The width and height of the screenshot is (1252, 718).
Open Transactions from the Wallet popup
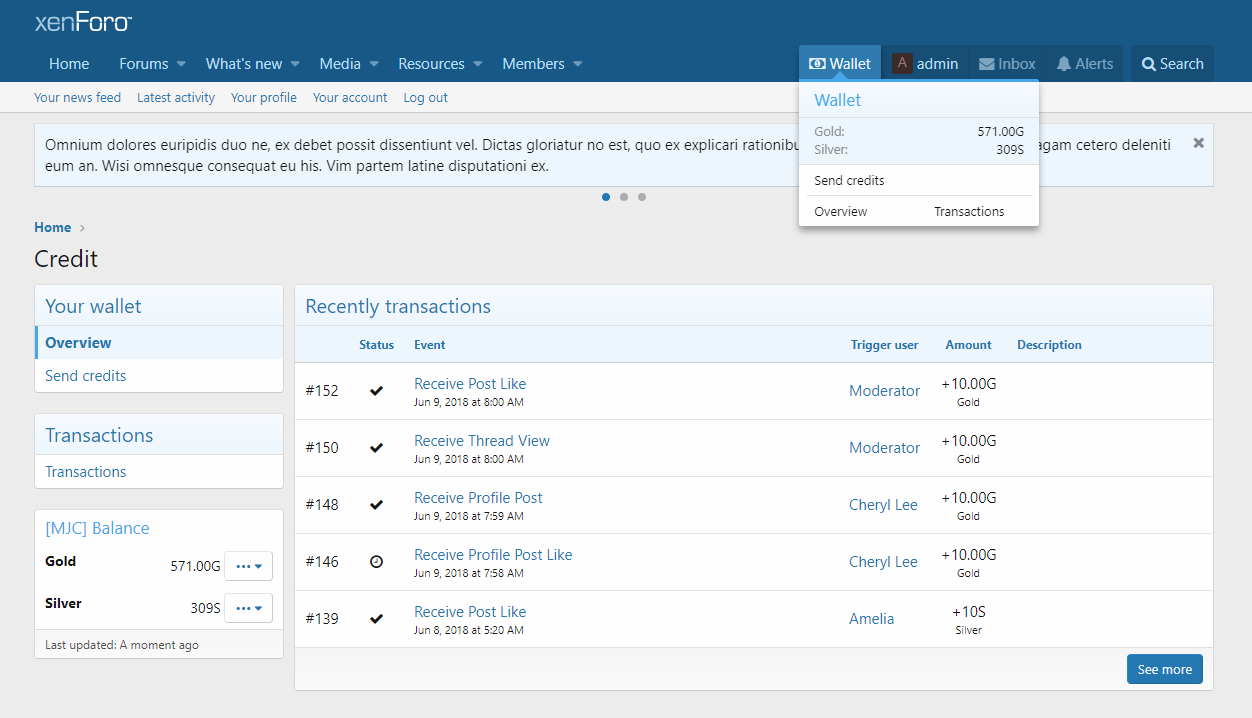pyautogui.click(x=969, y=212)
